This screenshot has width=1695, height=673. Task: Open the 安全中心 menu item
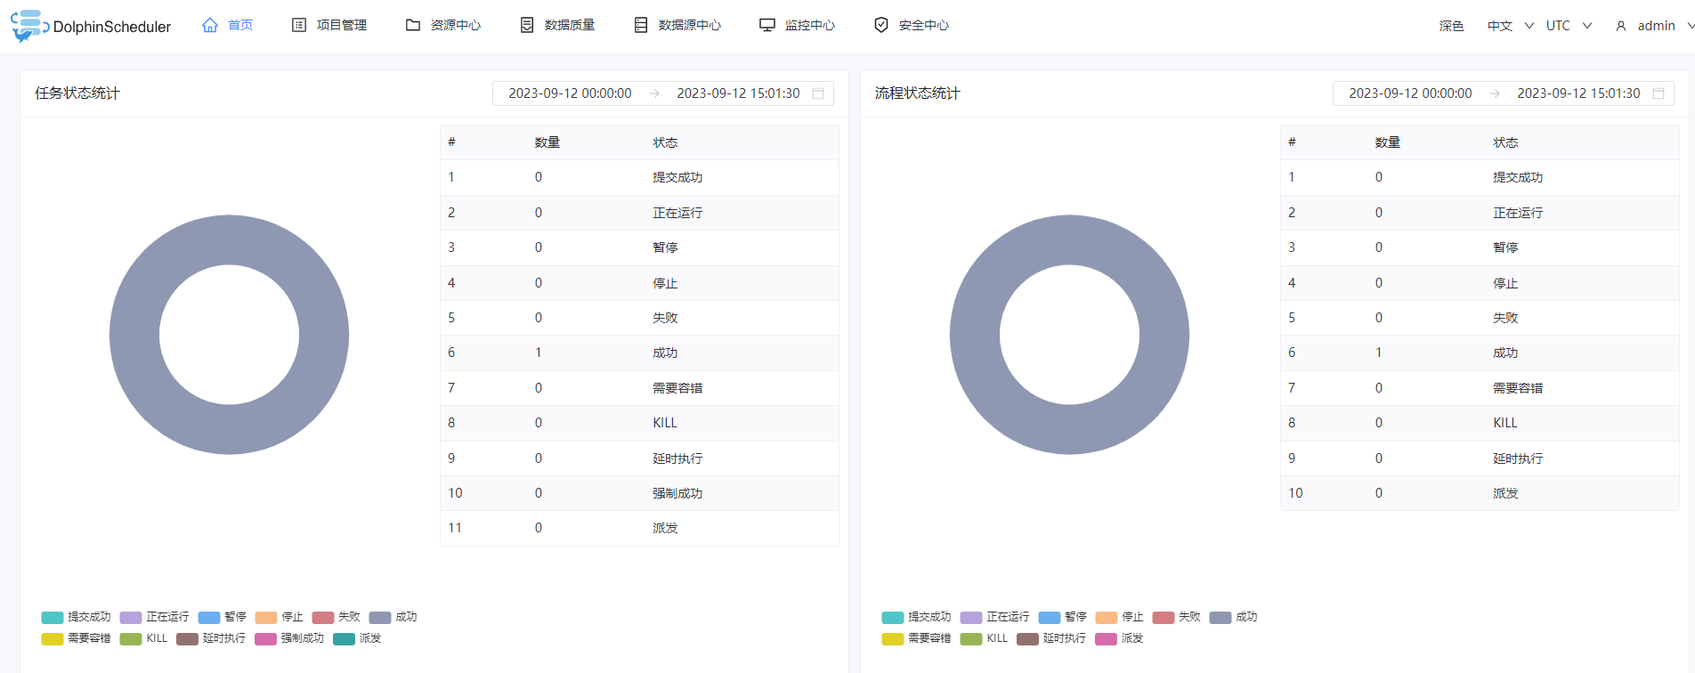923,25
